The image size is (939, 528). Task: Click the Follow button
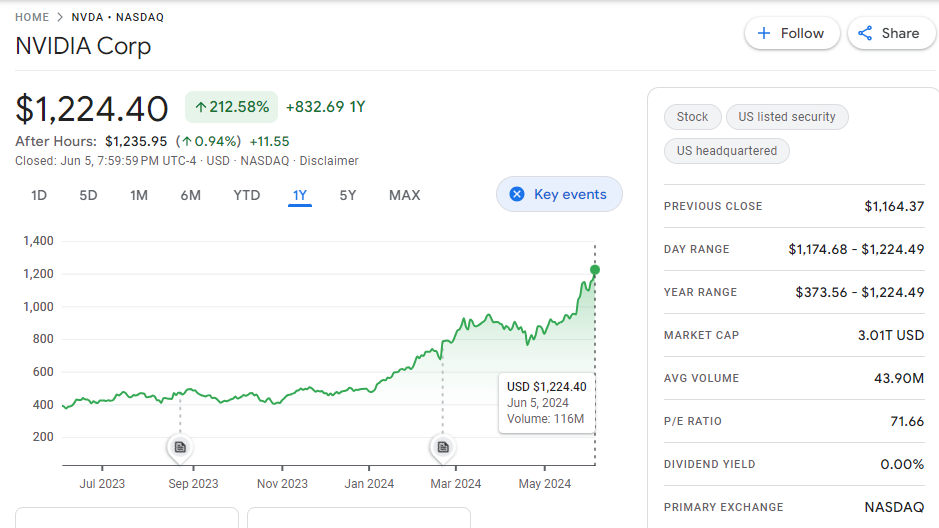tap(792, 34)
